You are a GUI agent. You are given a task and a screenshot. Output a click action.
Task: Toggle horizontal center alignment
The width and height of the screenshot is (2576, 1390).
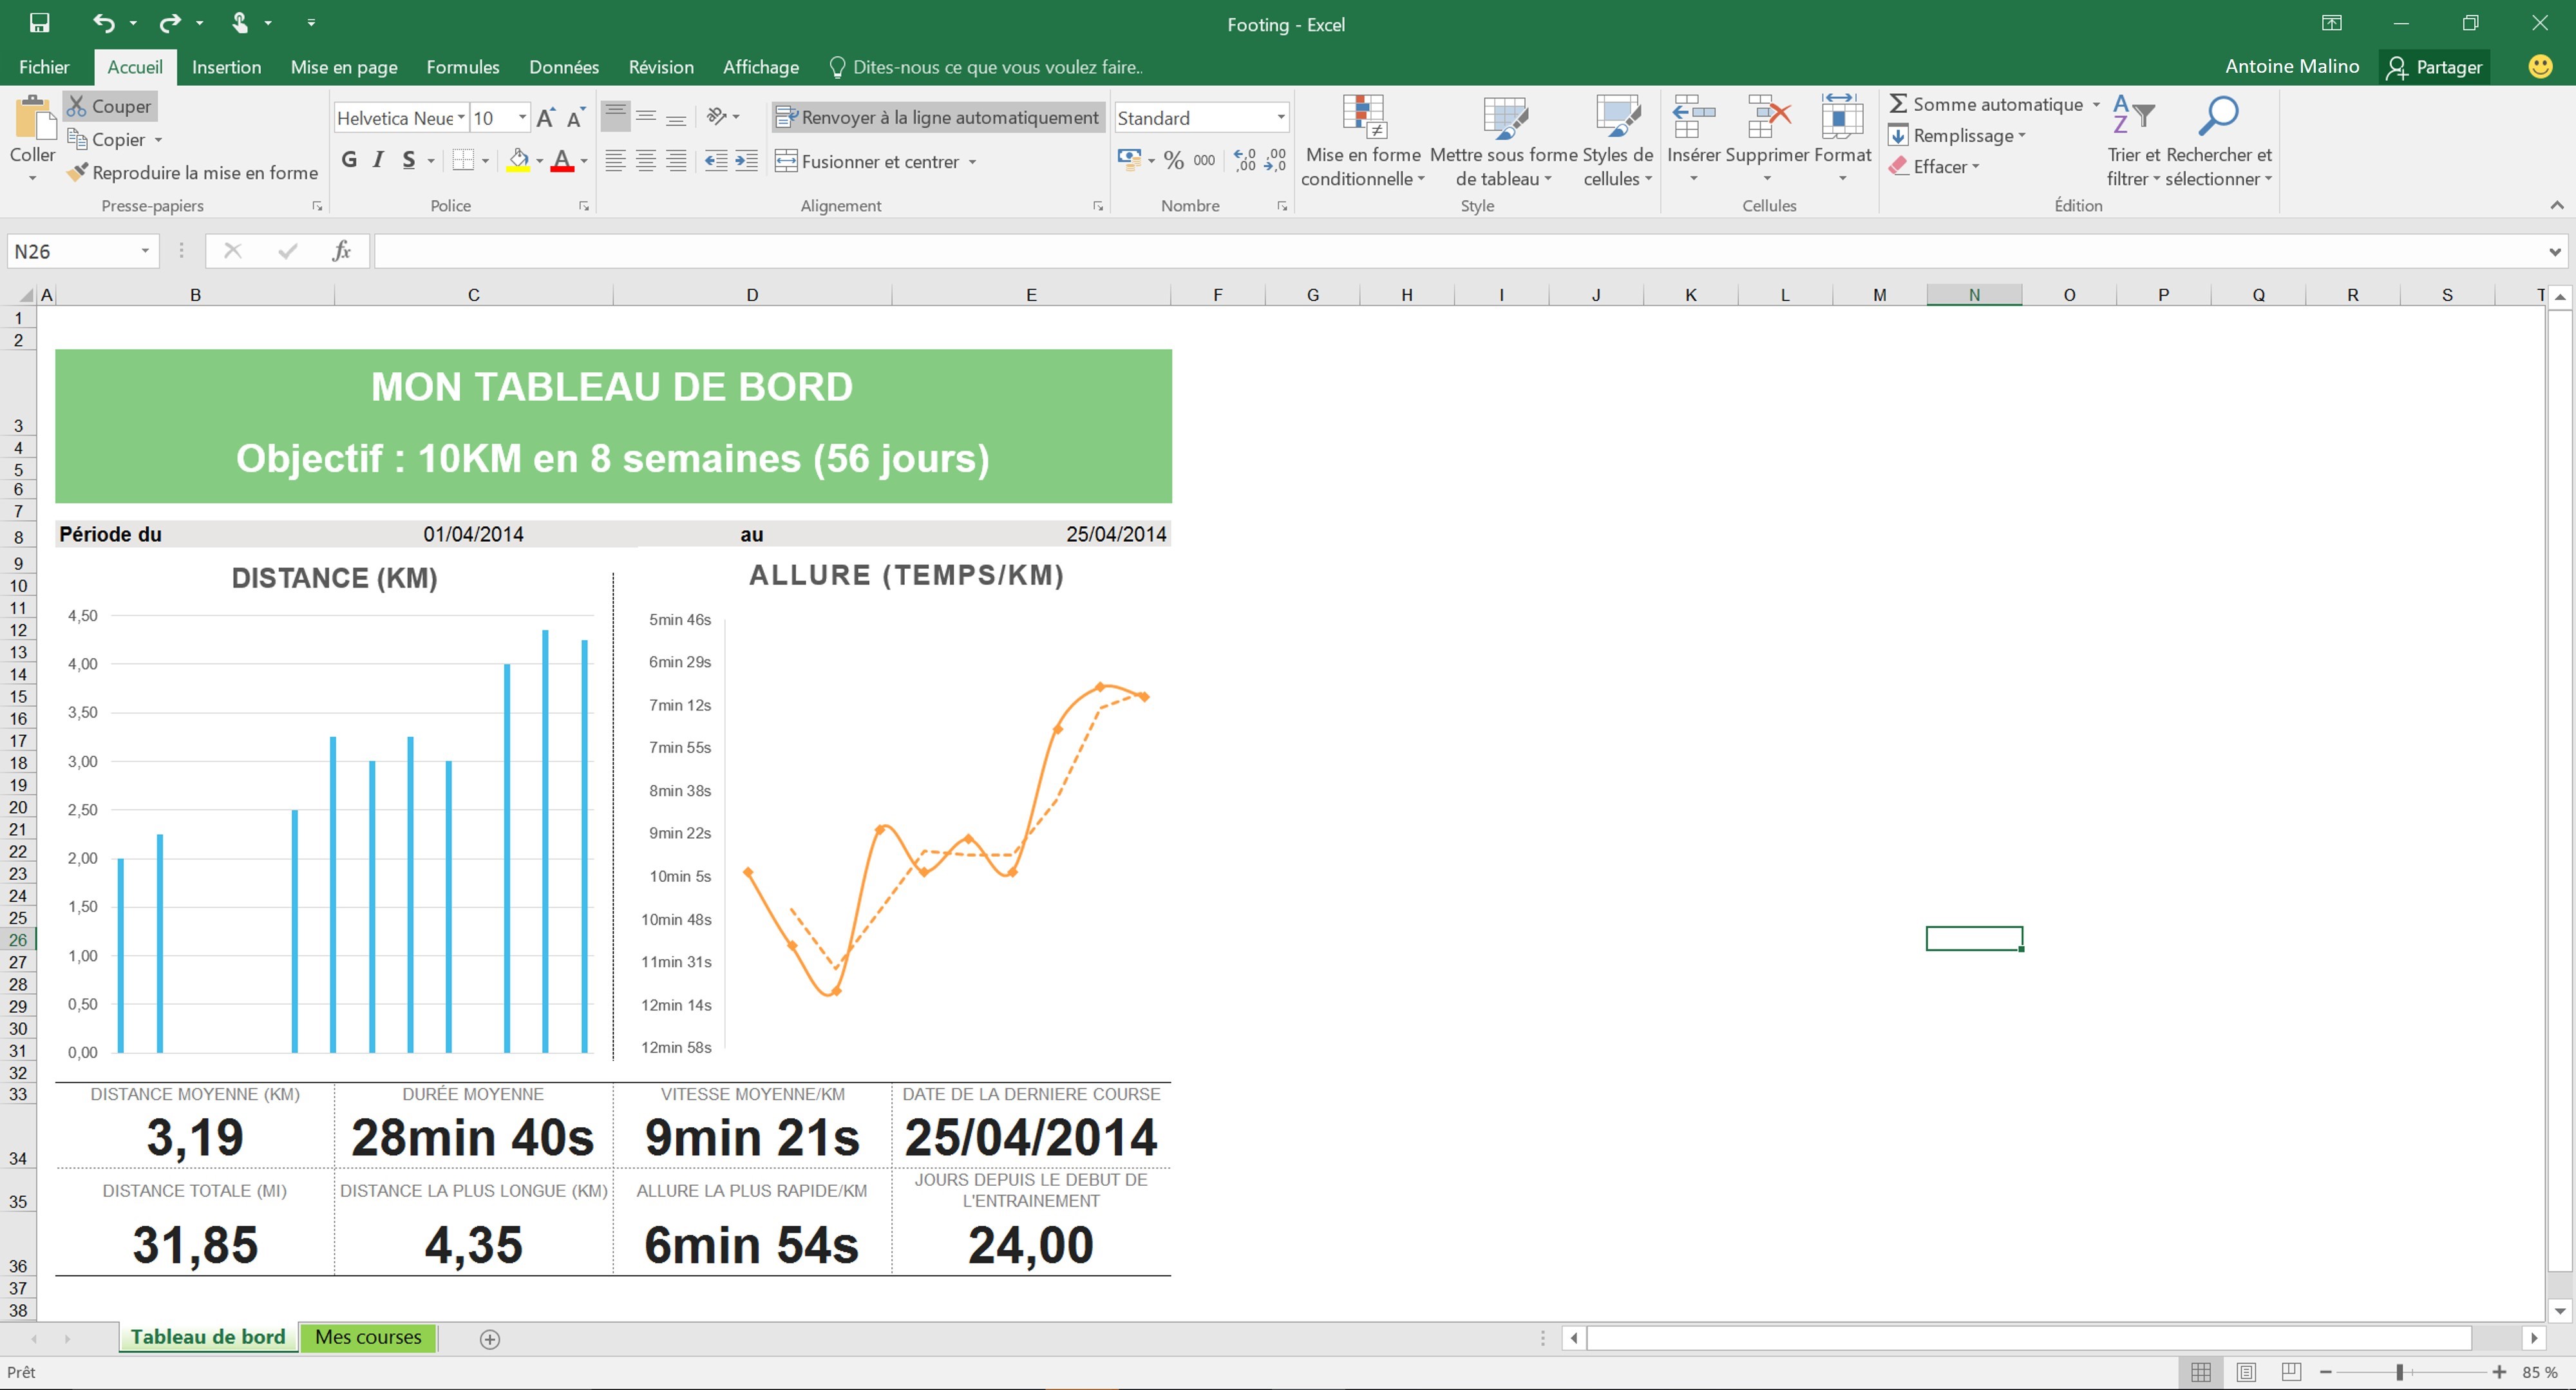coord(646,161)
